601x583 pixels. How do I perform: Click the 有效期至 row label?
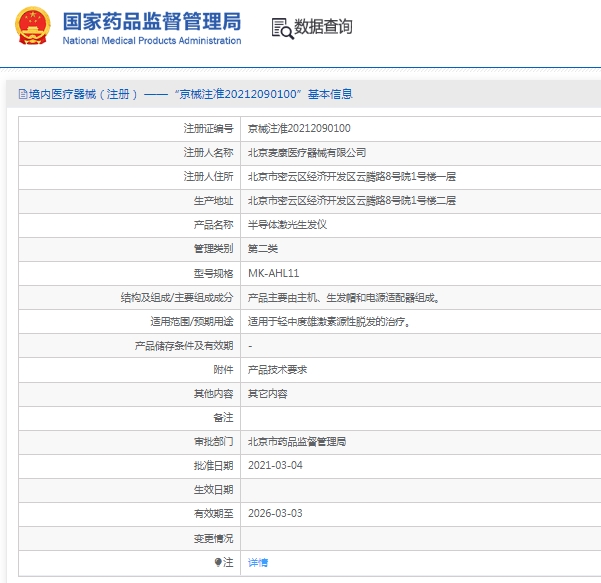pos(213,514)
